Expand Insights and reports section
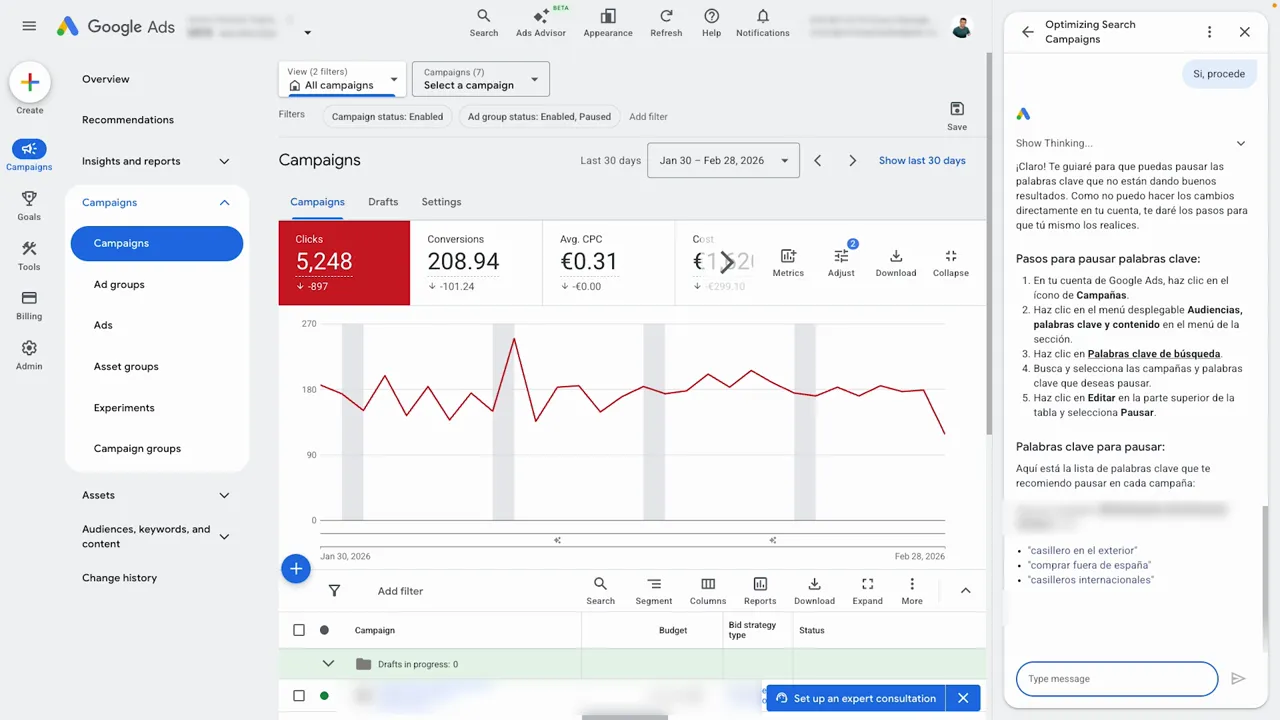1280x720 pixels. [224, 161]
